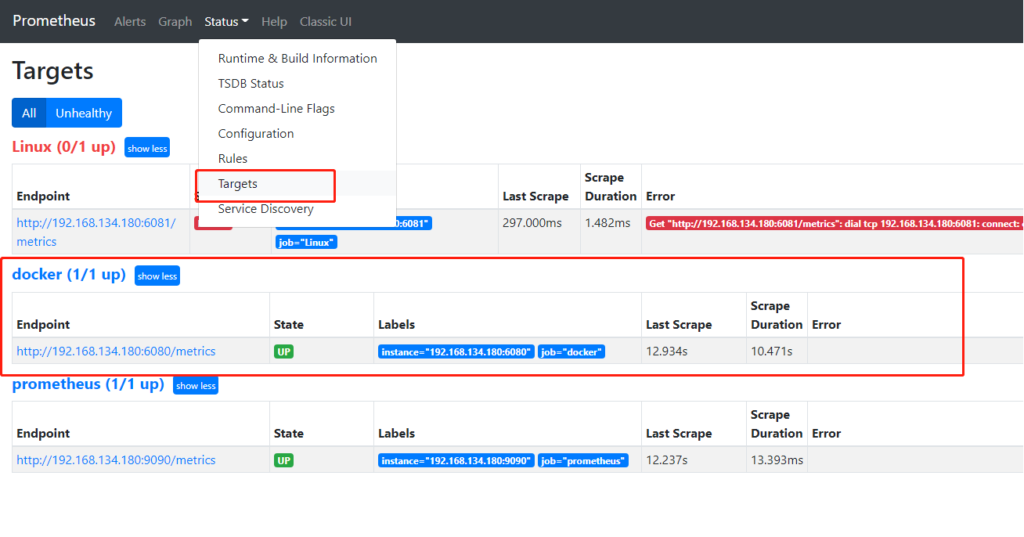
Task: Click UP state badge in docker row
Action: click(283, 352)
